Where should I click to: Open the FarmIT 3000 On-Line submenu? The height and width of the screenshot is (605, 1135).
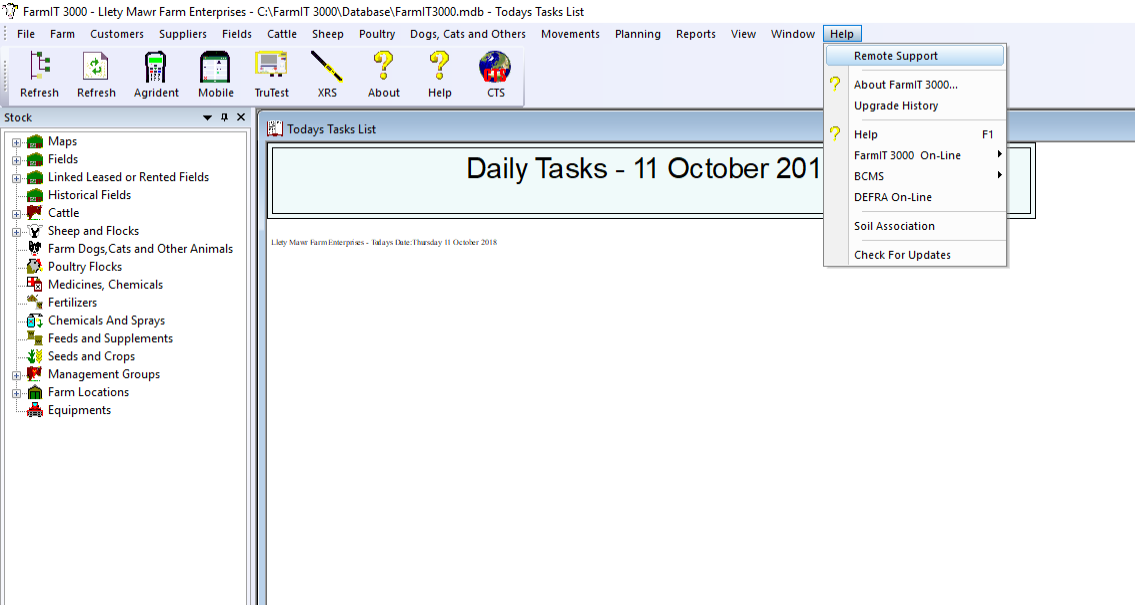coord(916,155)
